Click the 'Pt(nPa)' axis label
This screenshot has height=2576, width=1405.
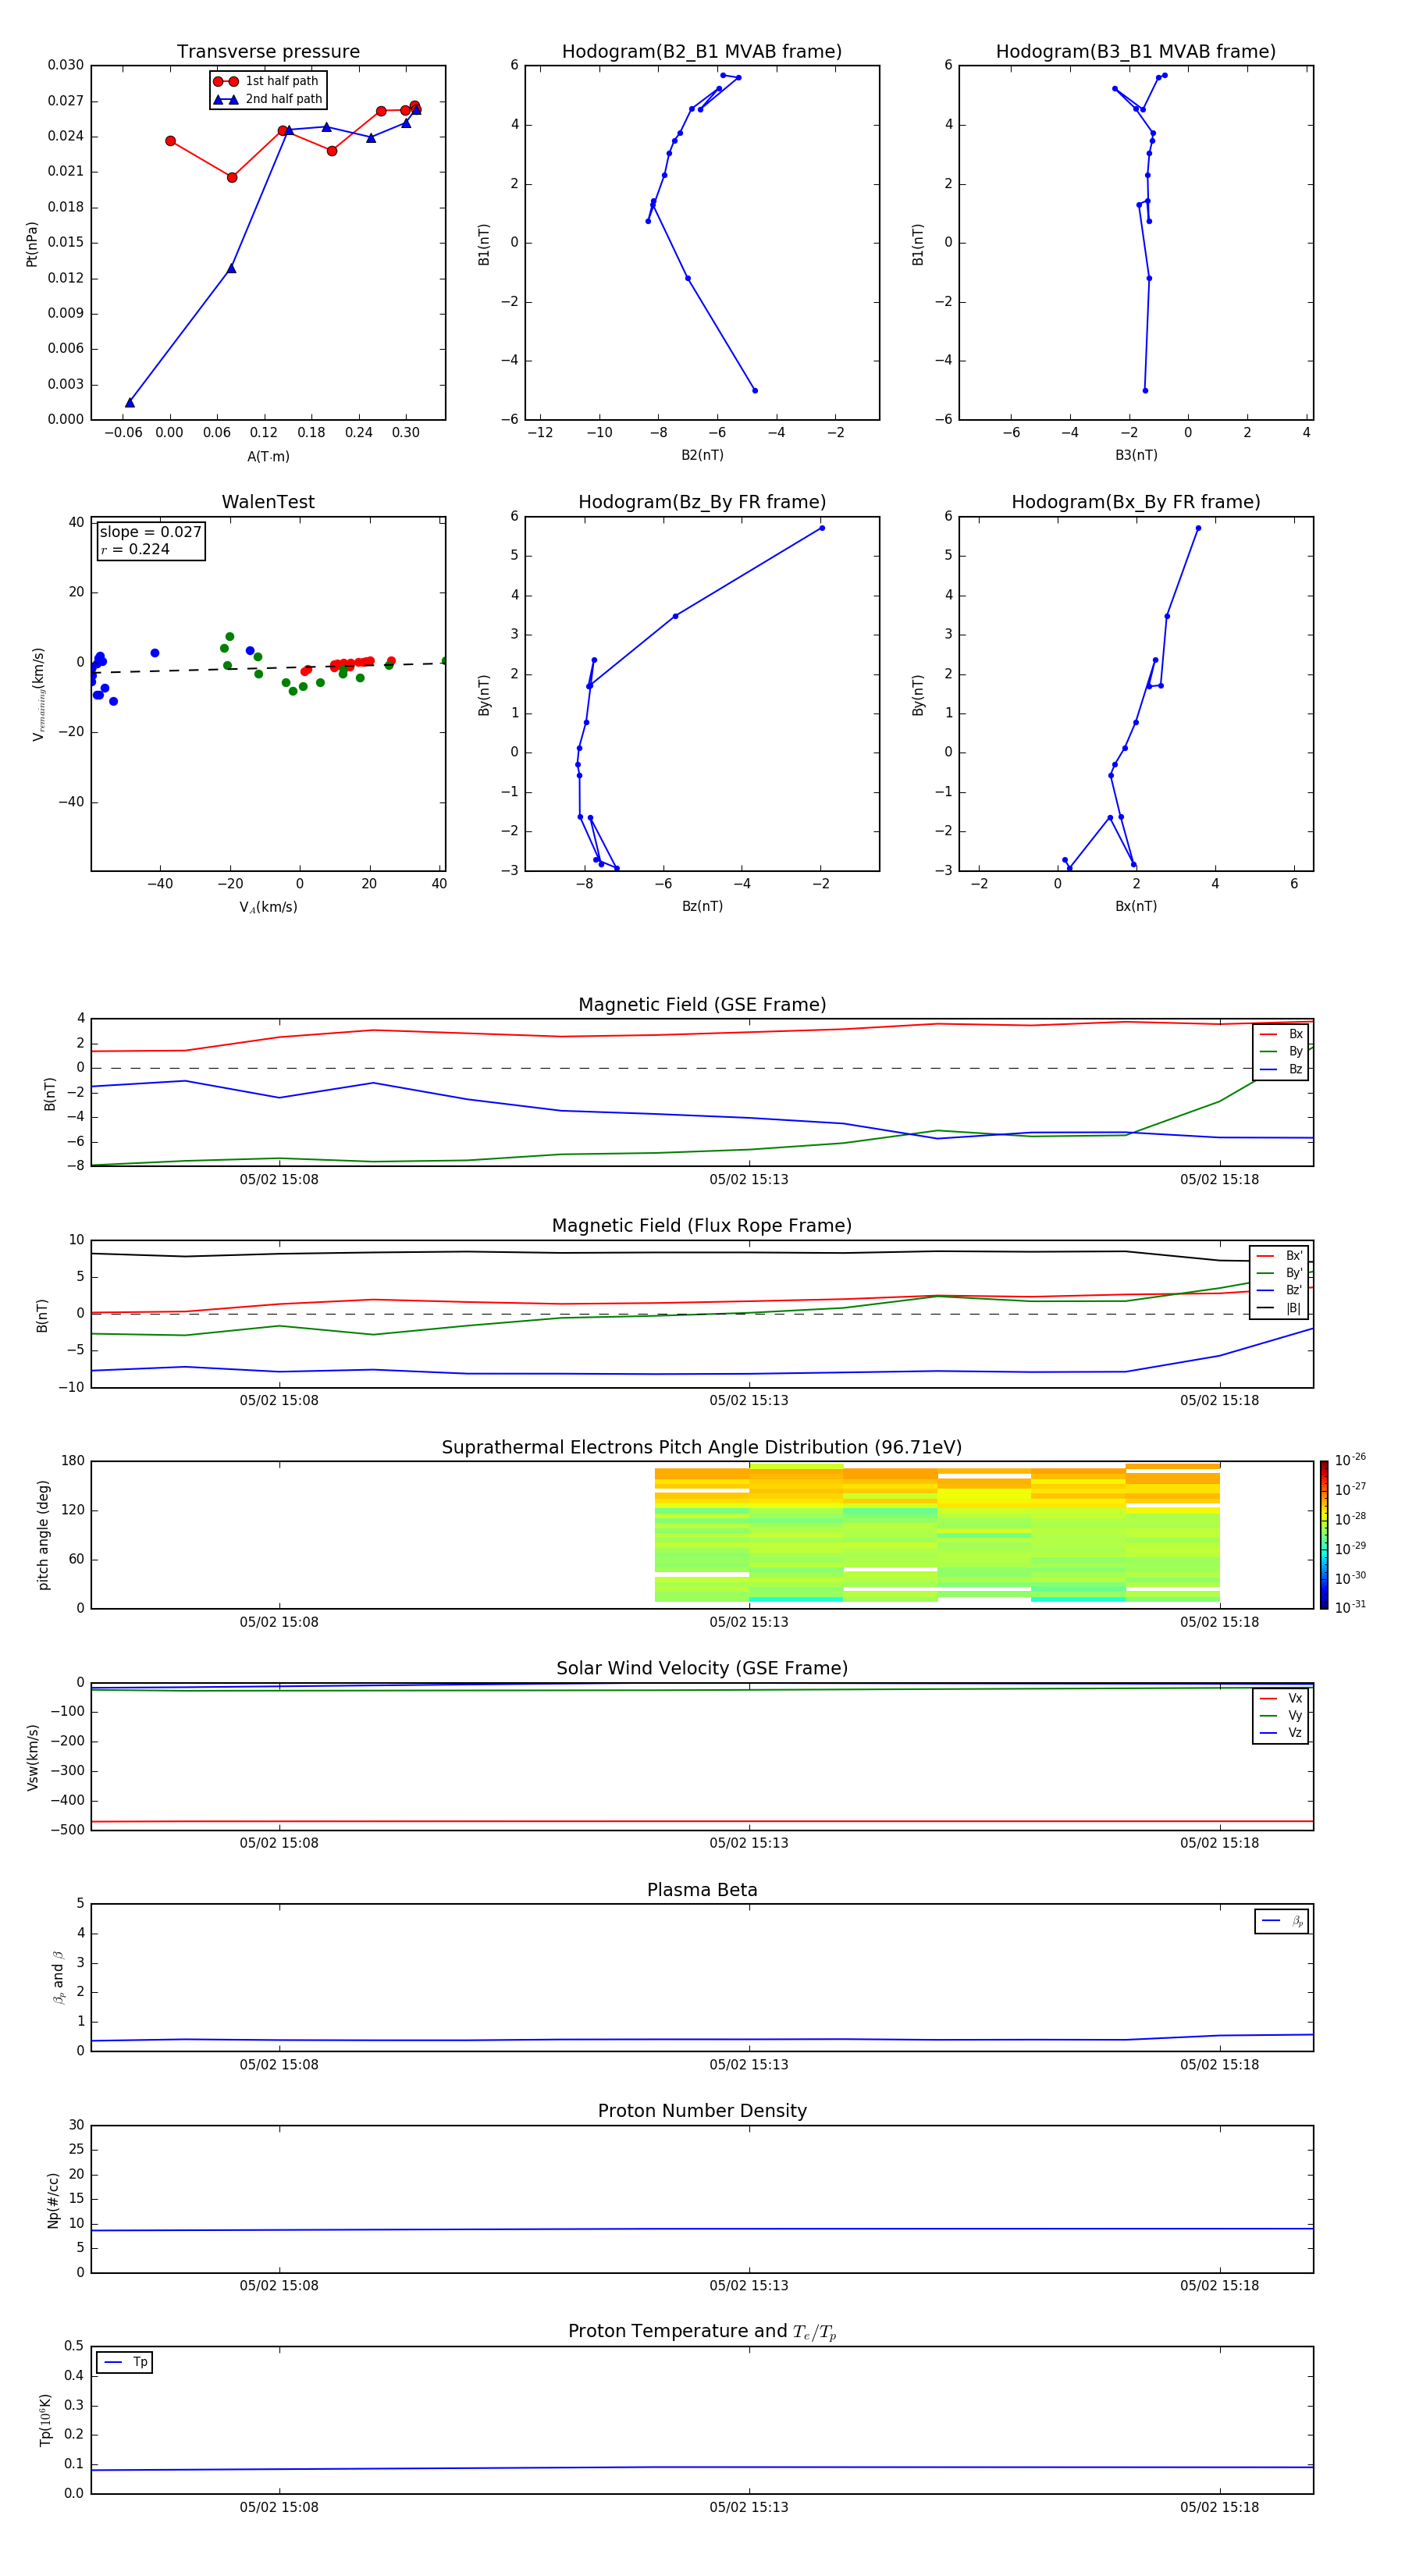32,244
